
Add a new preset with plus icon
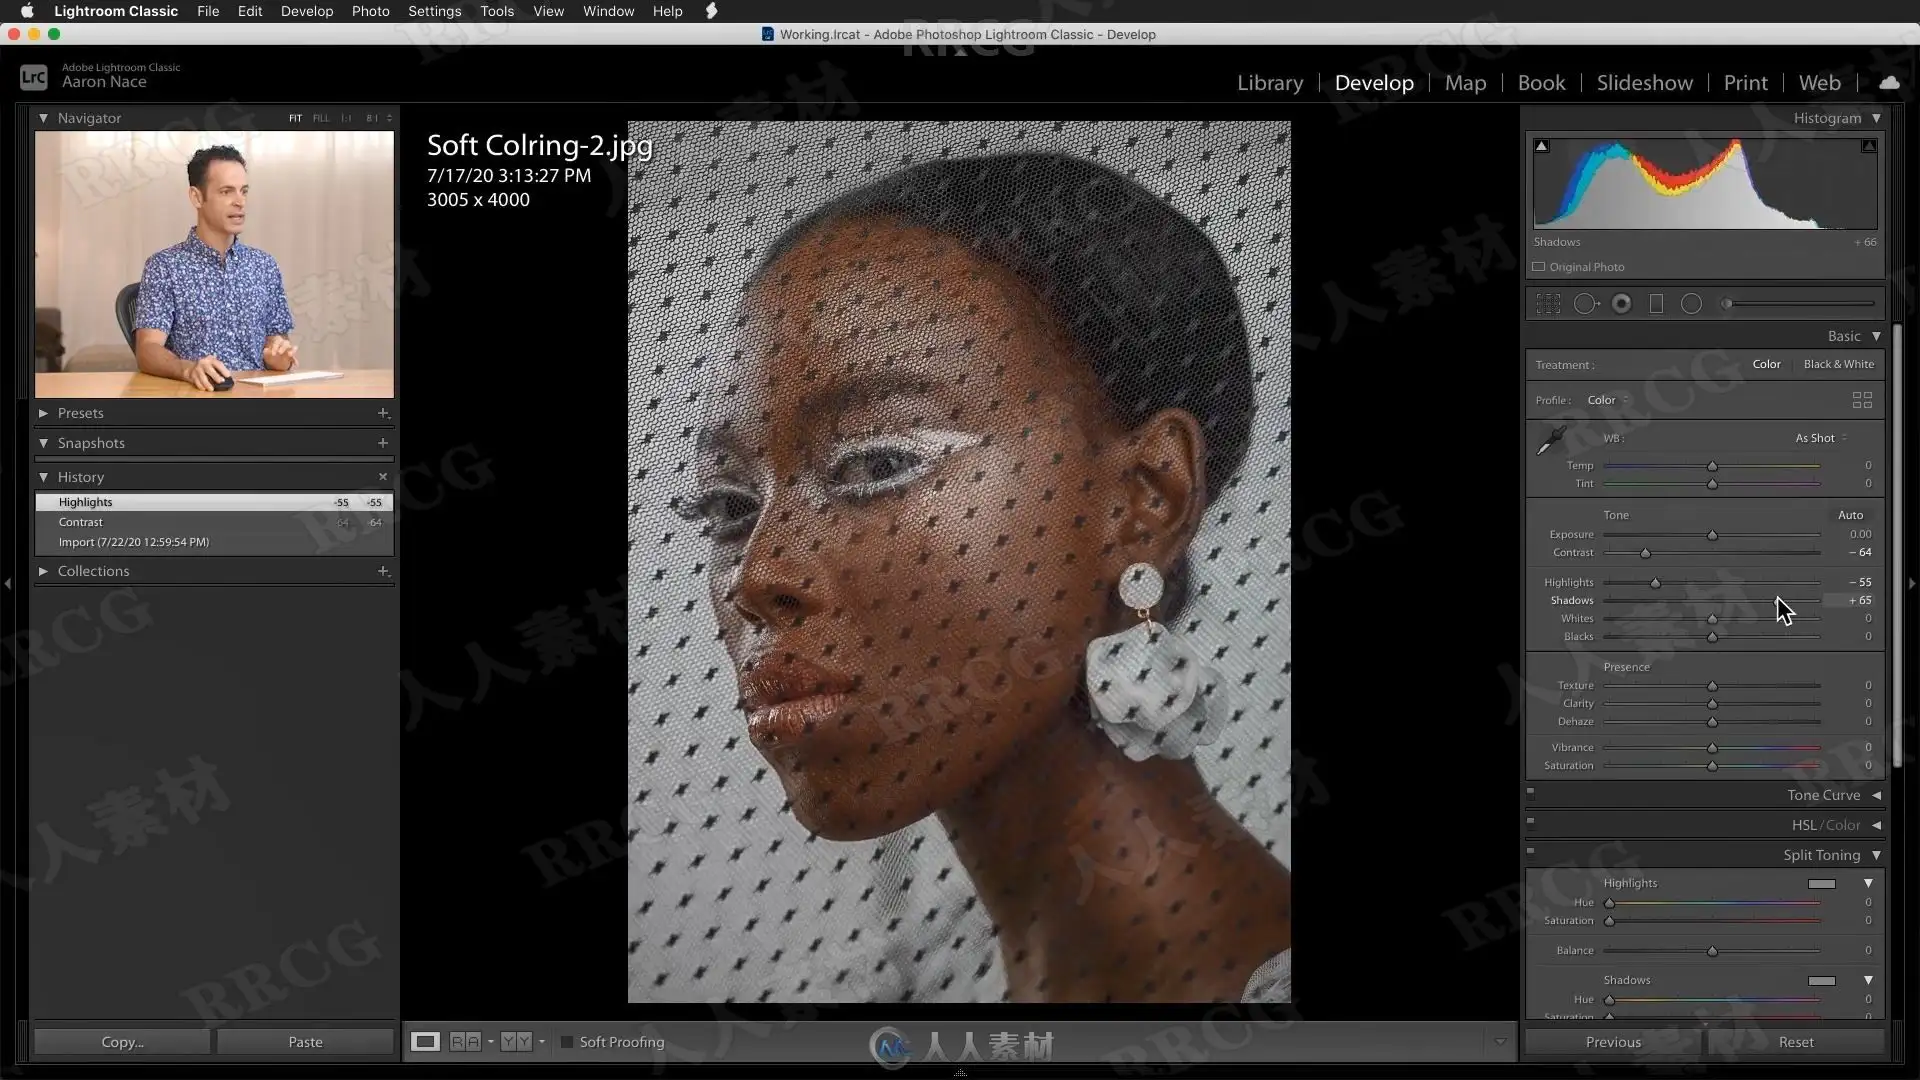click(383, 413)
